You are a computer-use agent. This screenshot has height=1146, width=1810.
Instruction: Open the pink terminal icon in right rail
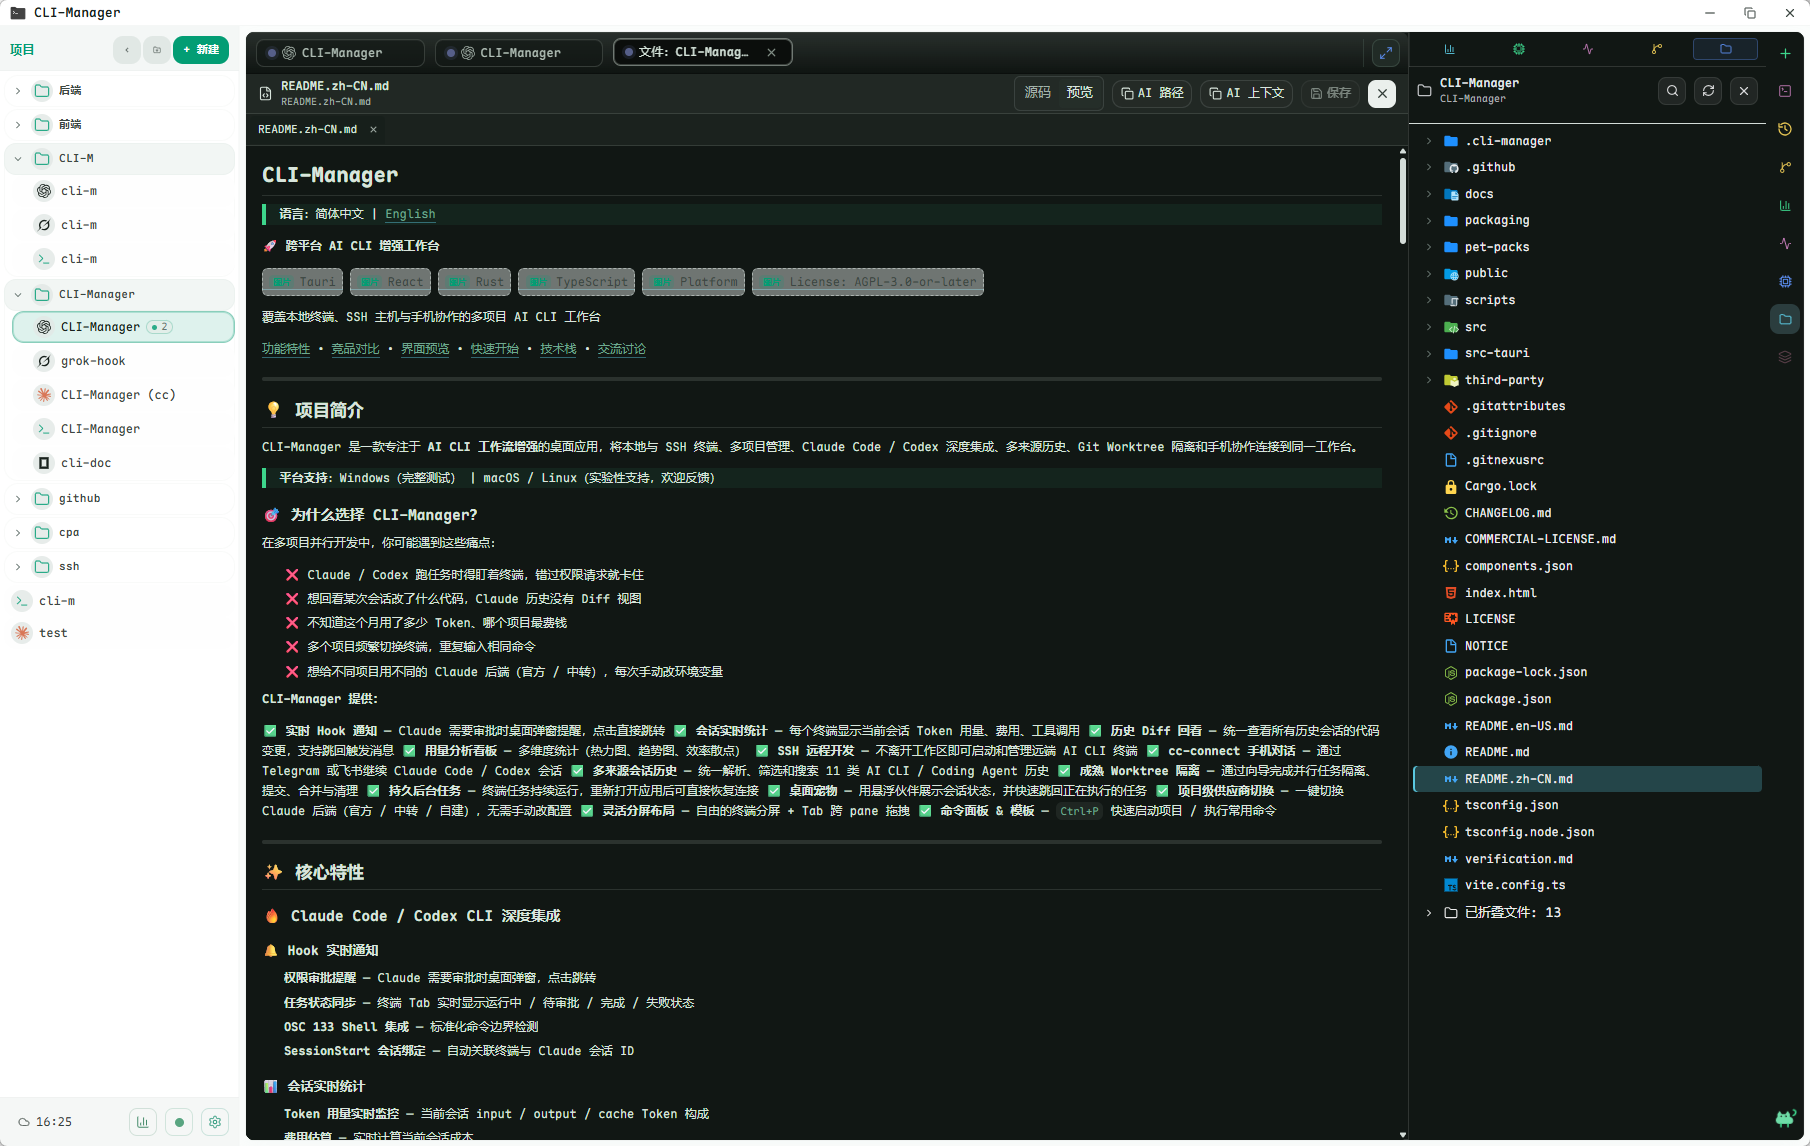coord(1785,91)
